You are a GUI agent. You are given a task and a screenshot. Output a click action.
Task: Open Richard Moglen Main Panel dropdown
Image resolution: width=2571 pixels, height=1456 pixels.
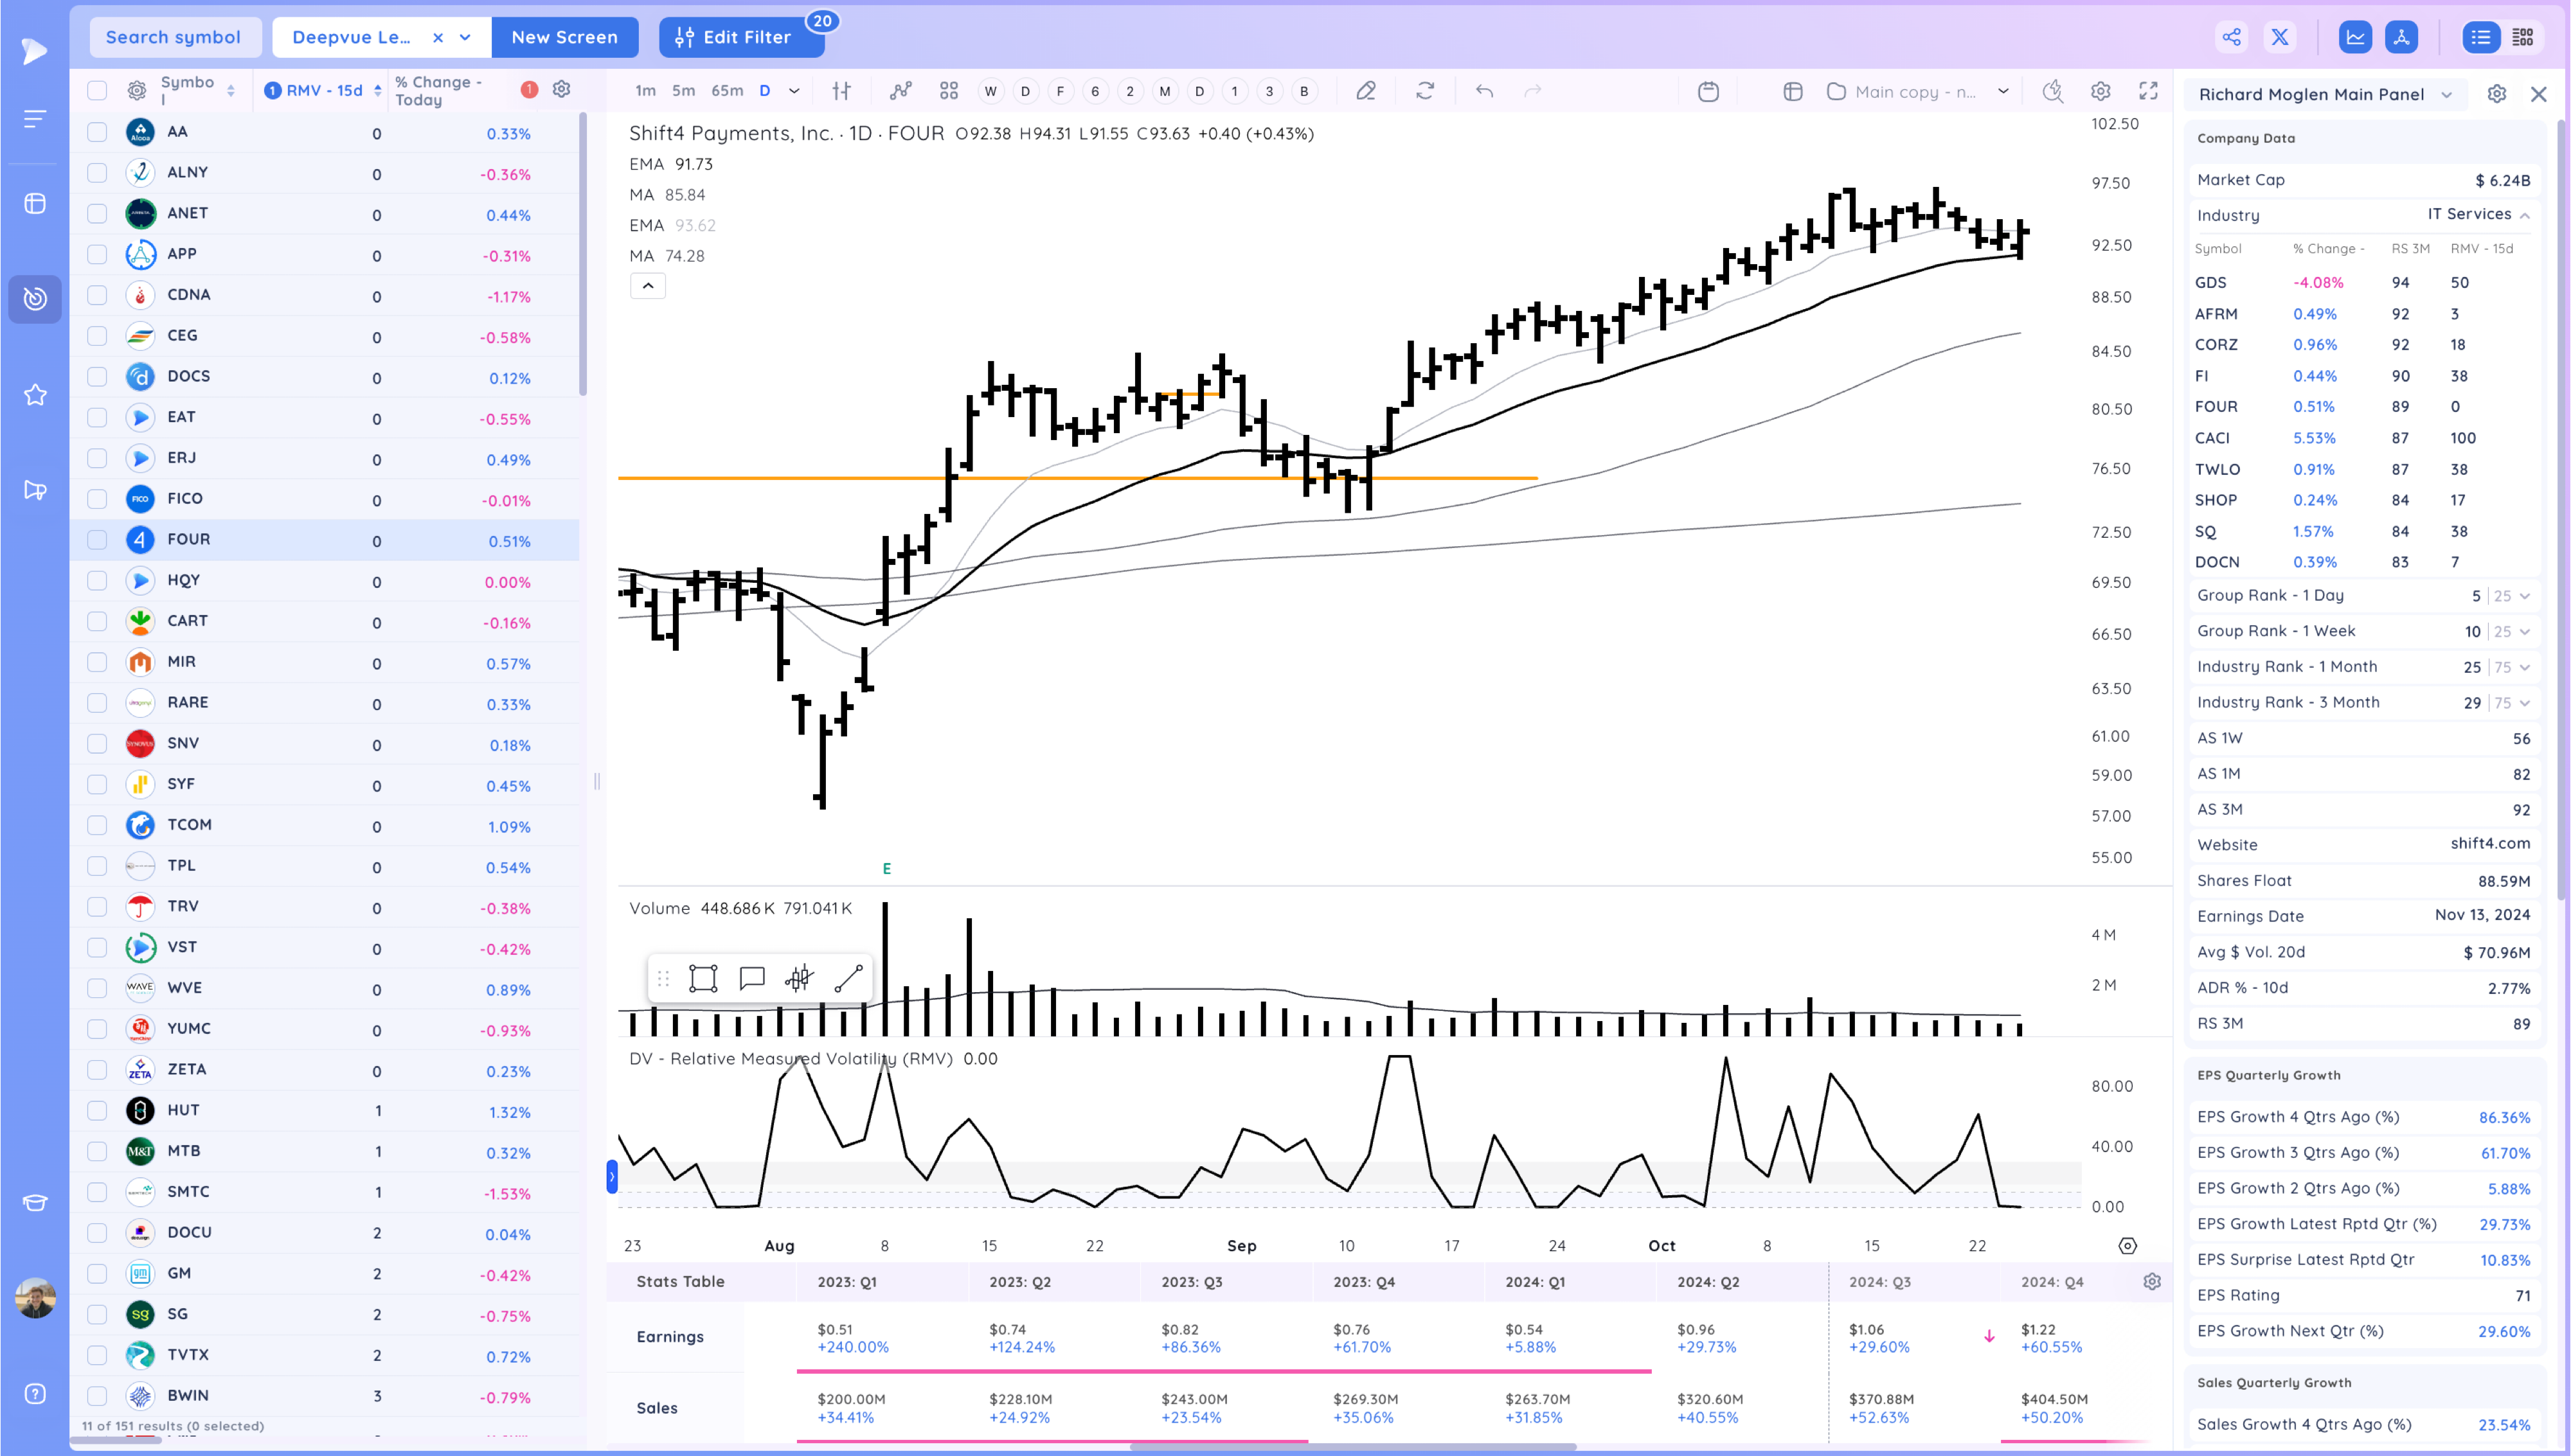click(2446, 94)
